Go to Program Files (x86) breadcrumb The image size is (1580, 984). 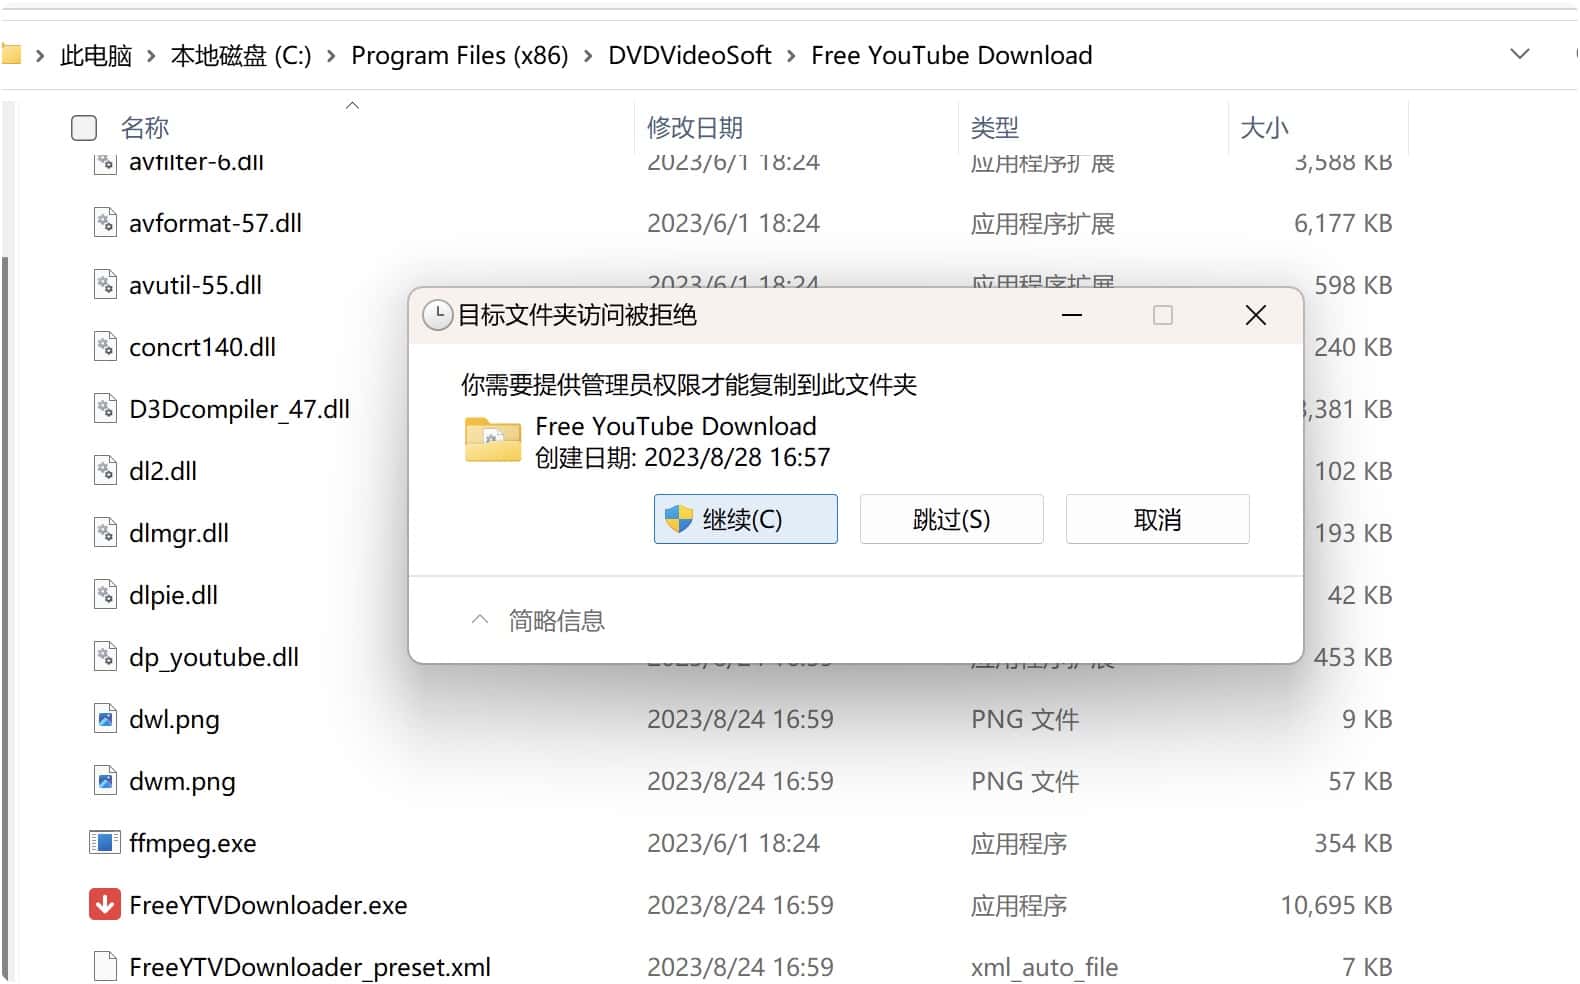(460, 55)
